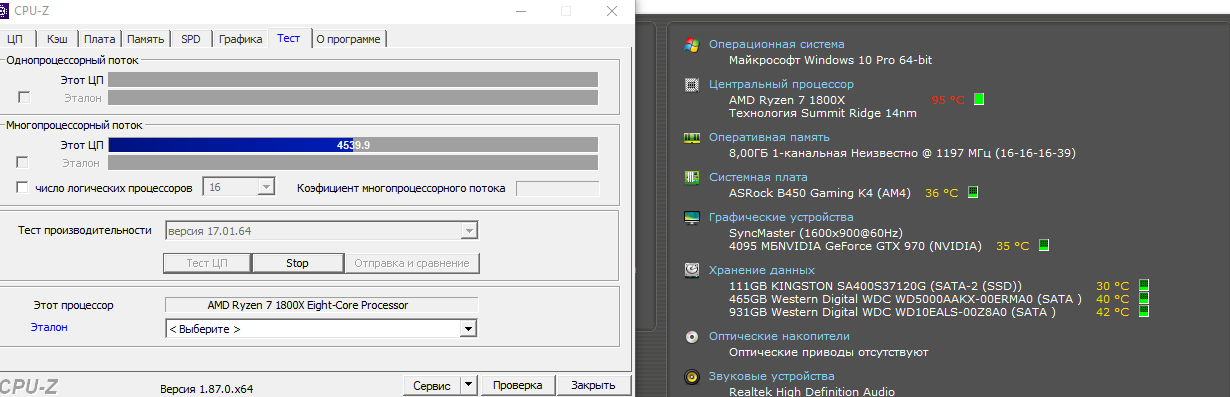Viewport: 1230px width, 397px height.
Task: Open the Оперативная память section in Speccy
Action: (769, 138)
